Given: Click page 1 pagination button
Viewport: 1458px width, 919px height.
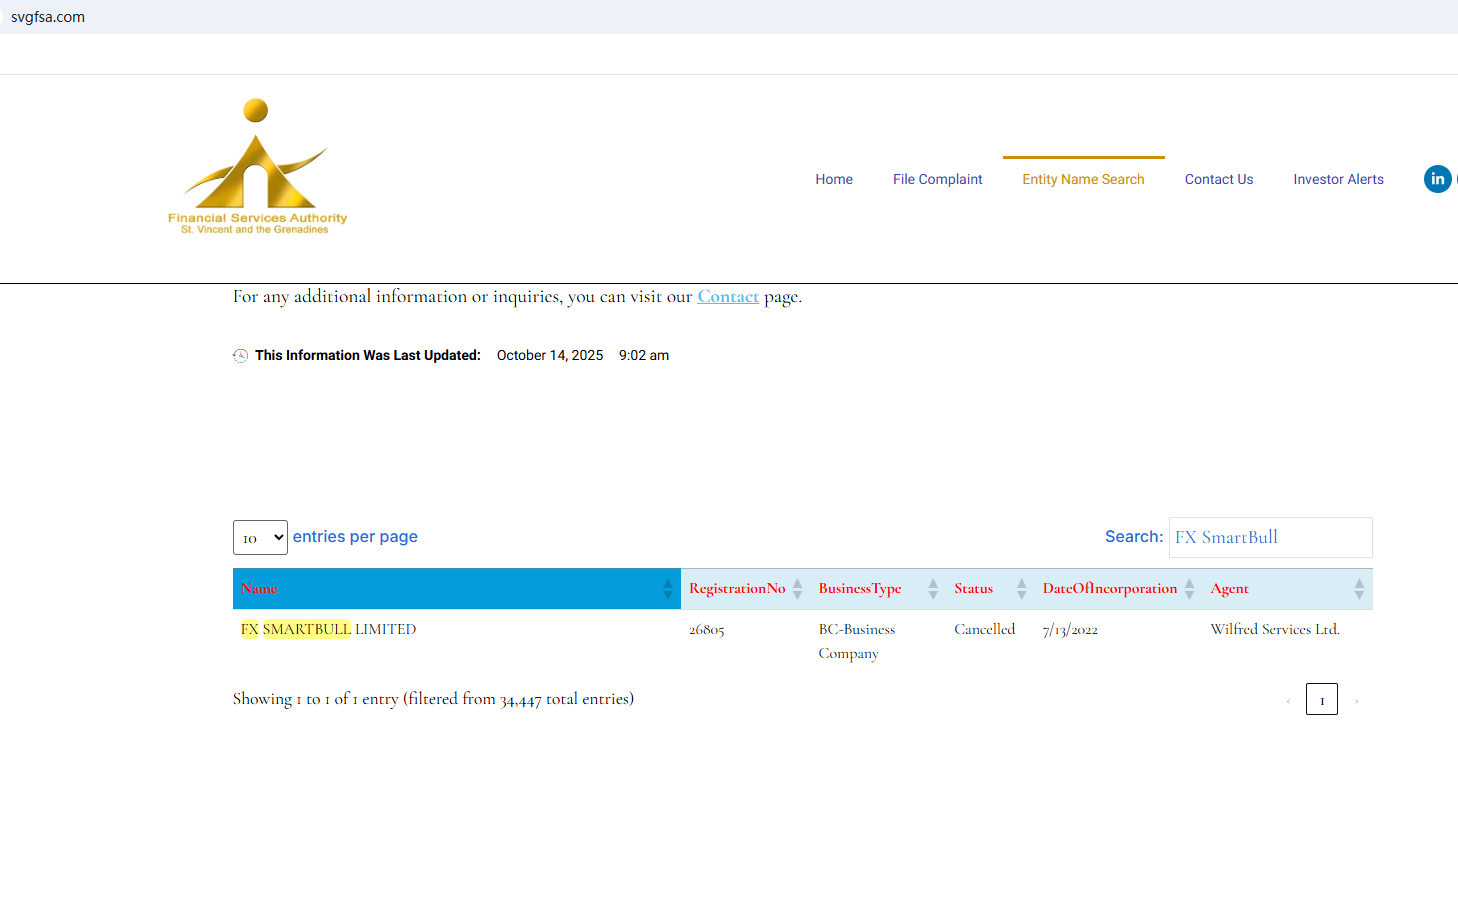Looking at the screenshot, I should coord(1321,700).
